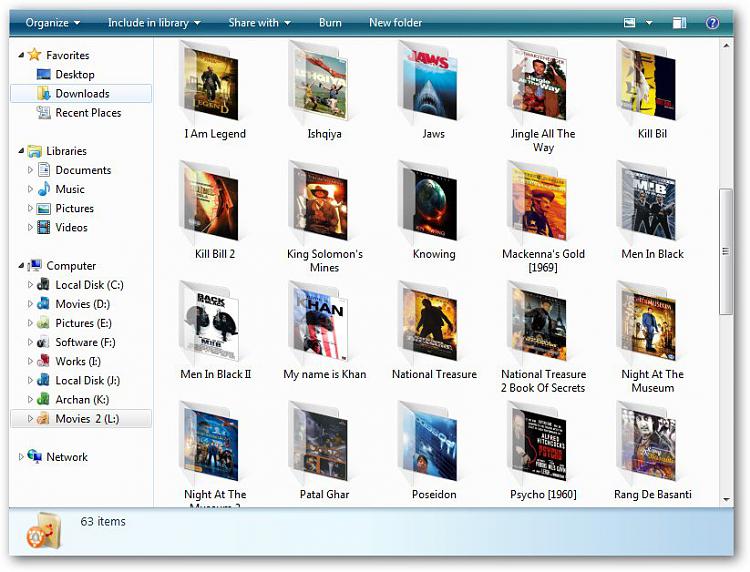Collapse the Favorites tree group
This screenshot has height=572, width=750.
21,55
